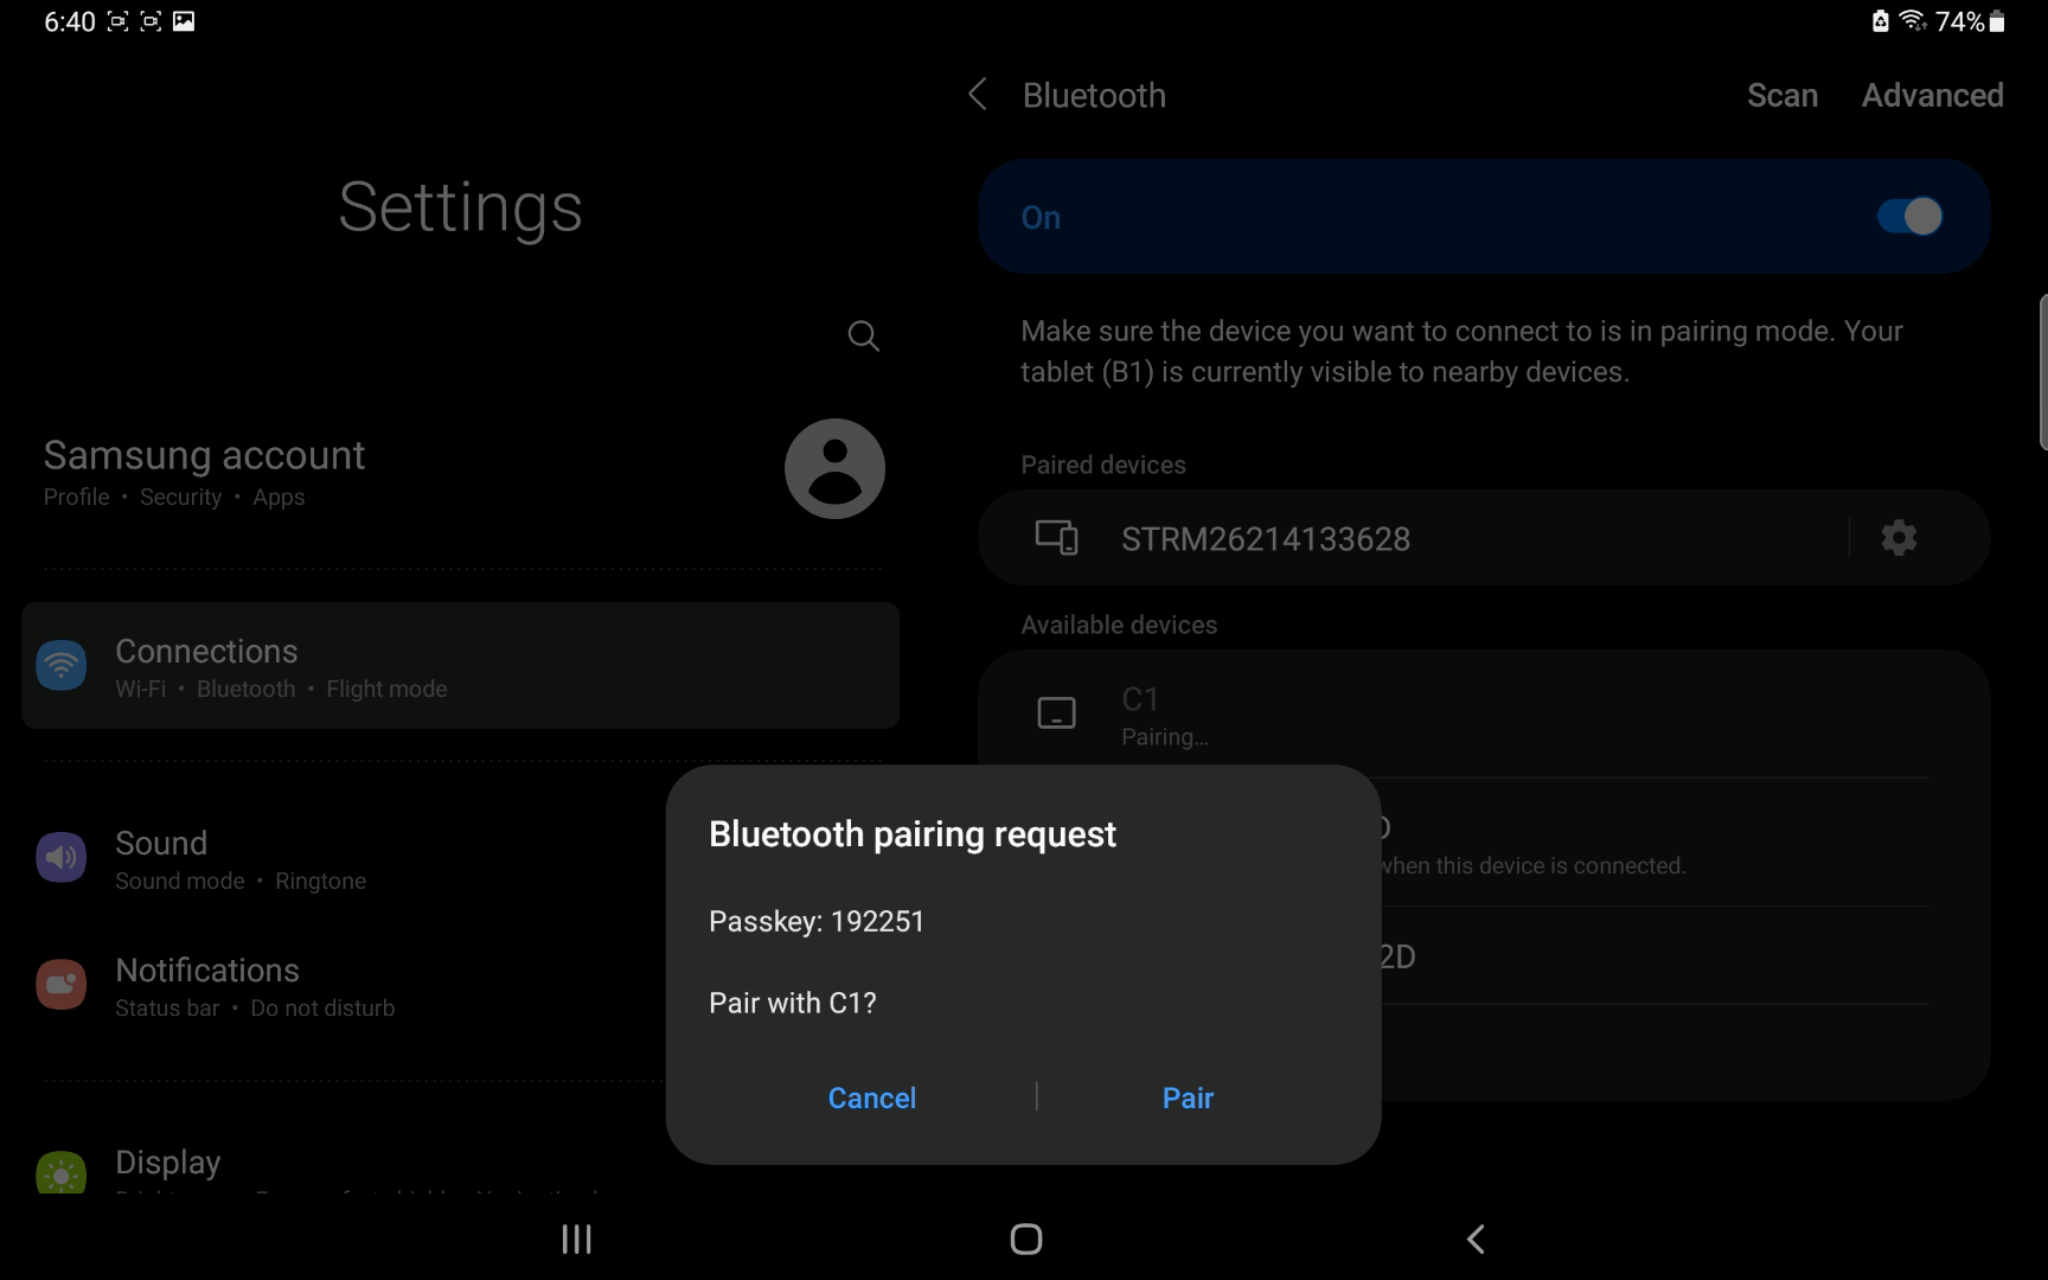
Task: Open the Advanced Bluetooth options
Action: 1931,95
